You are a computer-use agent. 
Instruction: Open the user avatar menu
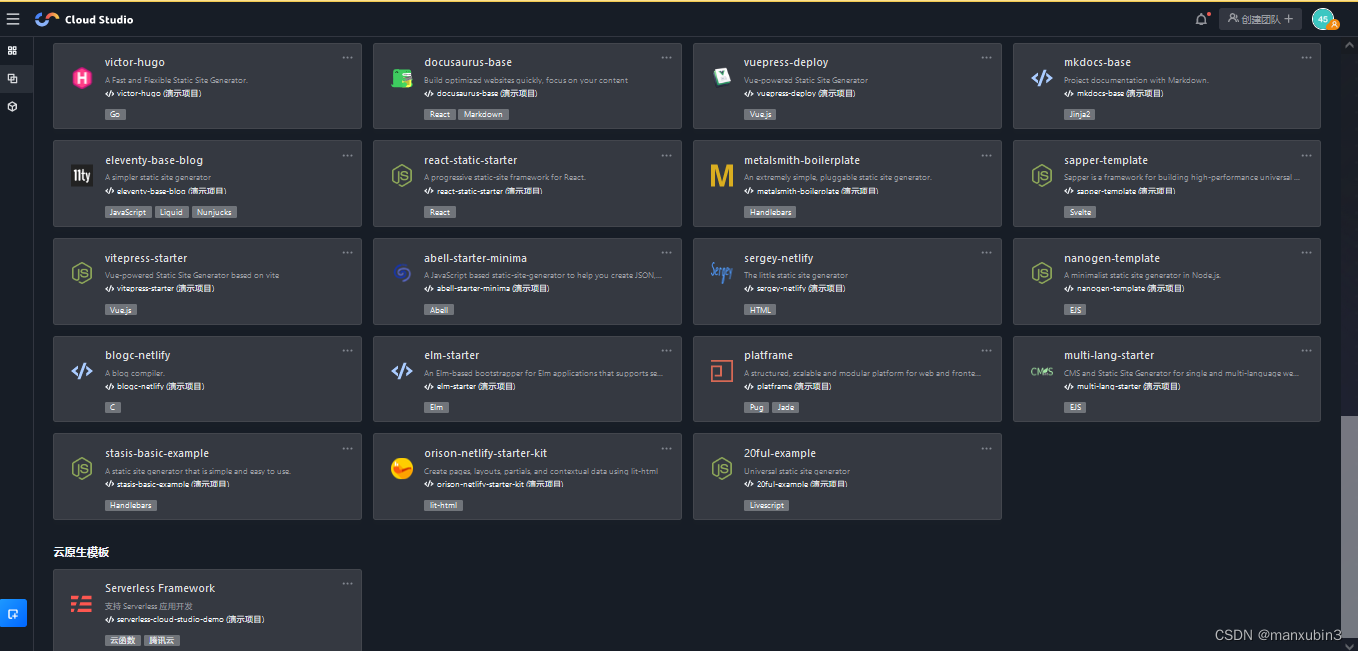coord(1323,19)
